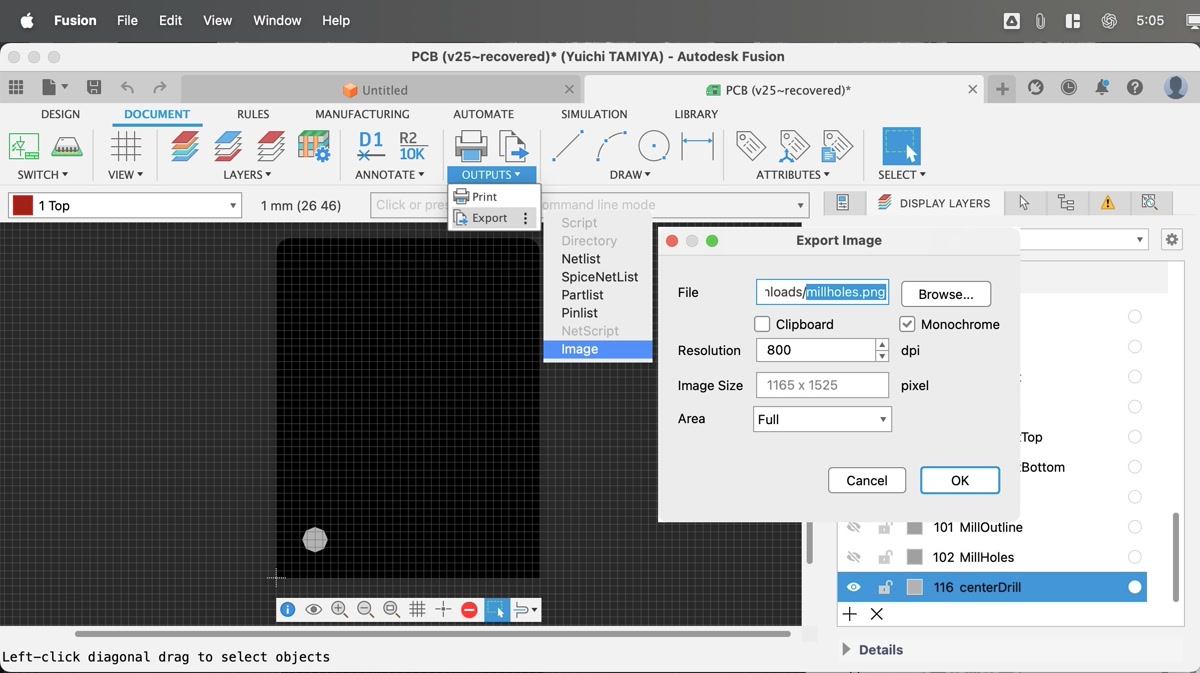
Task: Click the red Stop icon in canvas toolbar
Action: 469,609
